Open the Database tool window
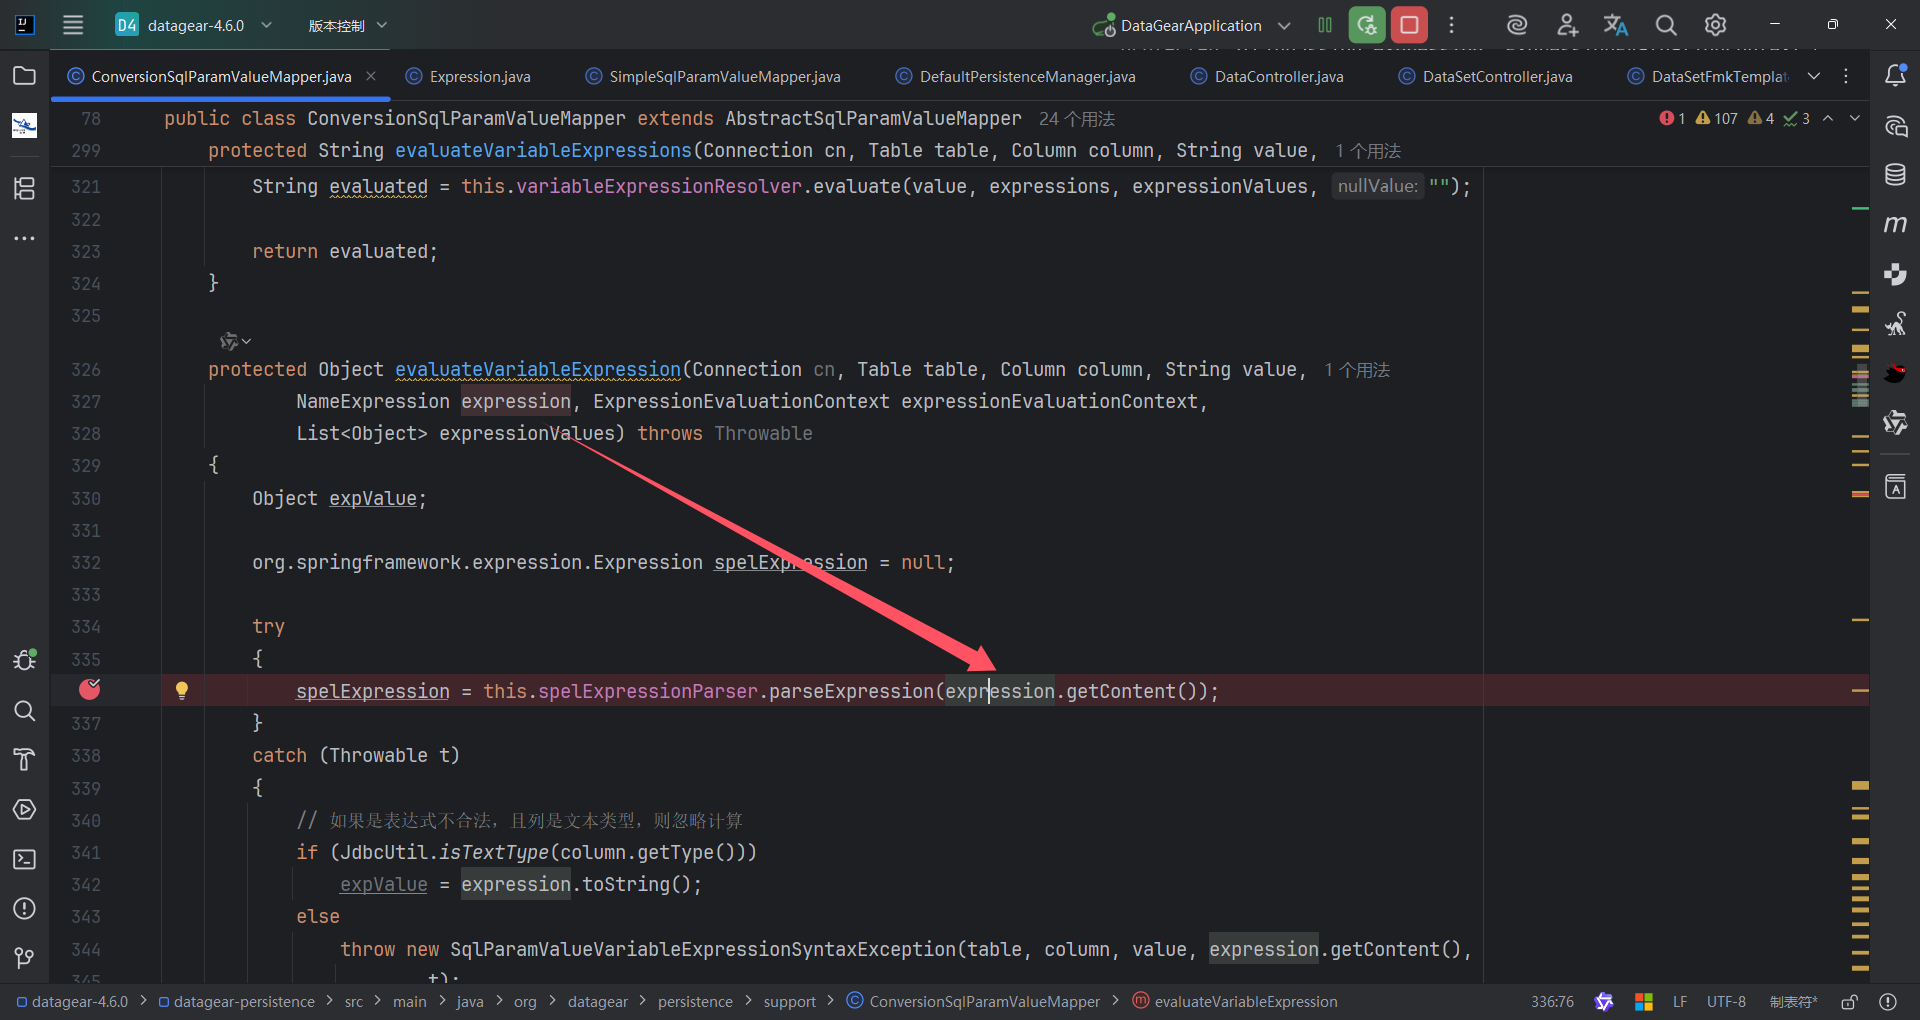 1895,175
